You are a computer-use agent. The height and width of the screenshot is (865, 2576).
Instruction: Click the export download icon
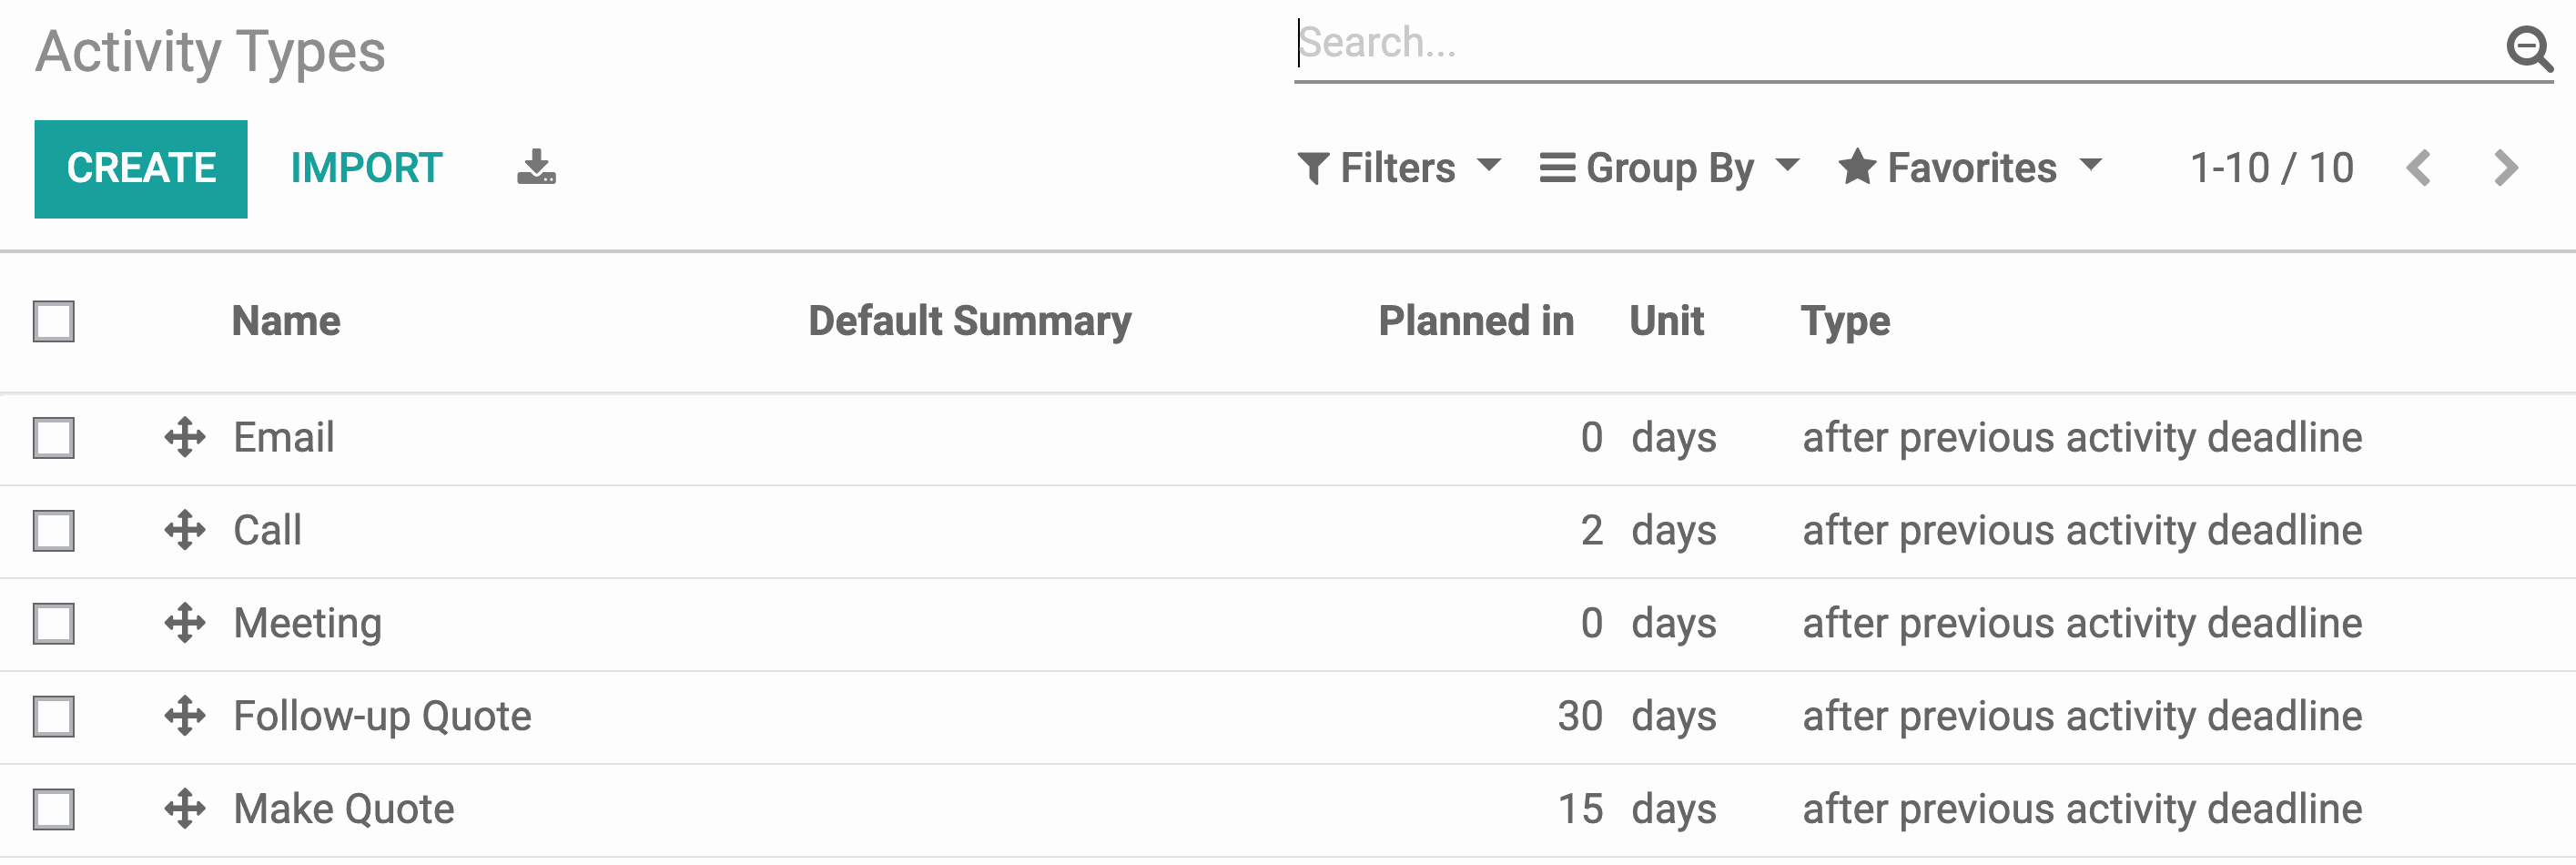[536, 168]
